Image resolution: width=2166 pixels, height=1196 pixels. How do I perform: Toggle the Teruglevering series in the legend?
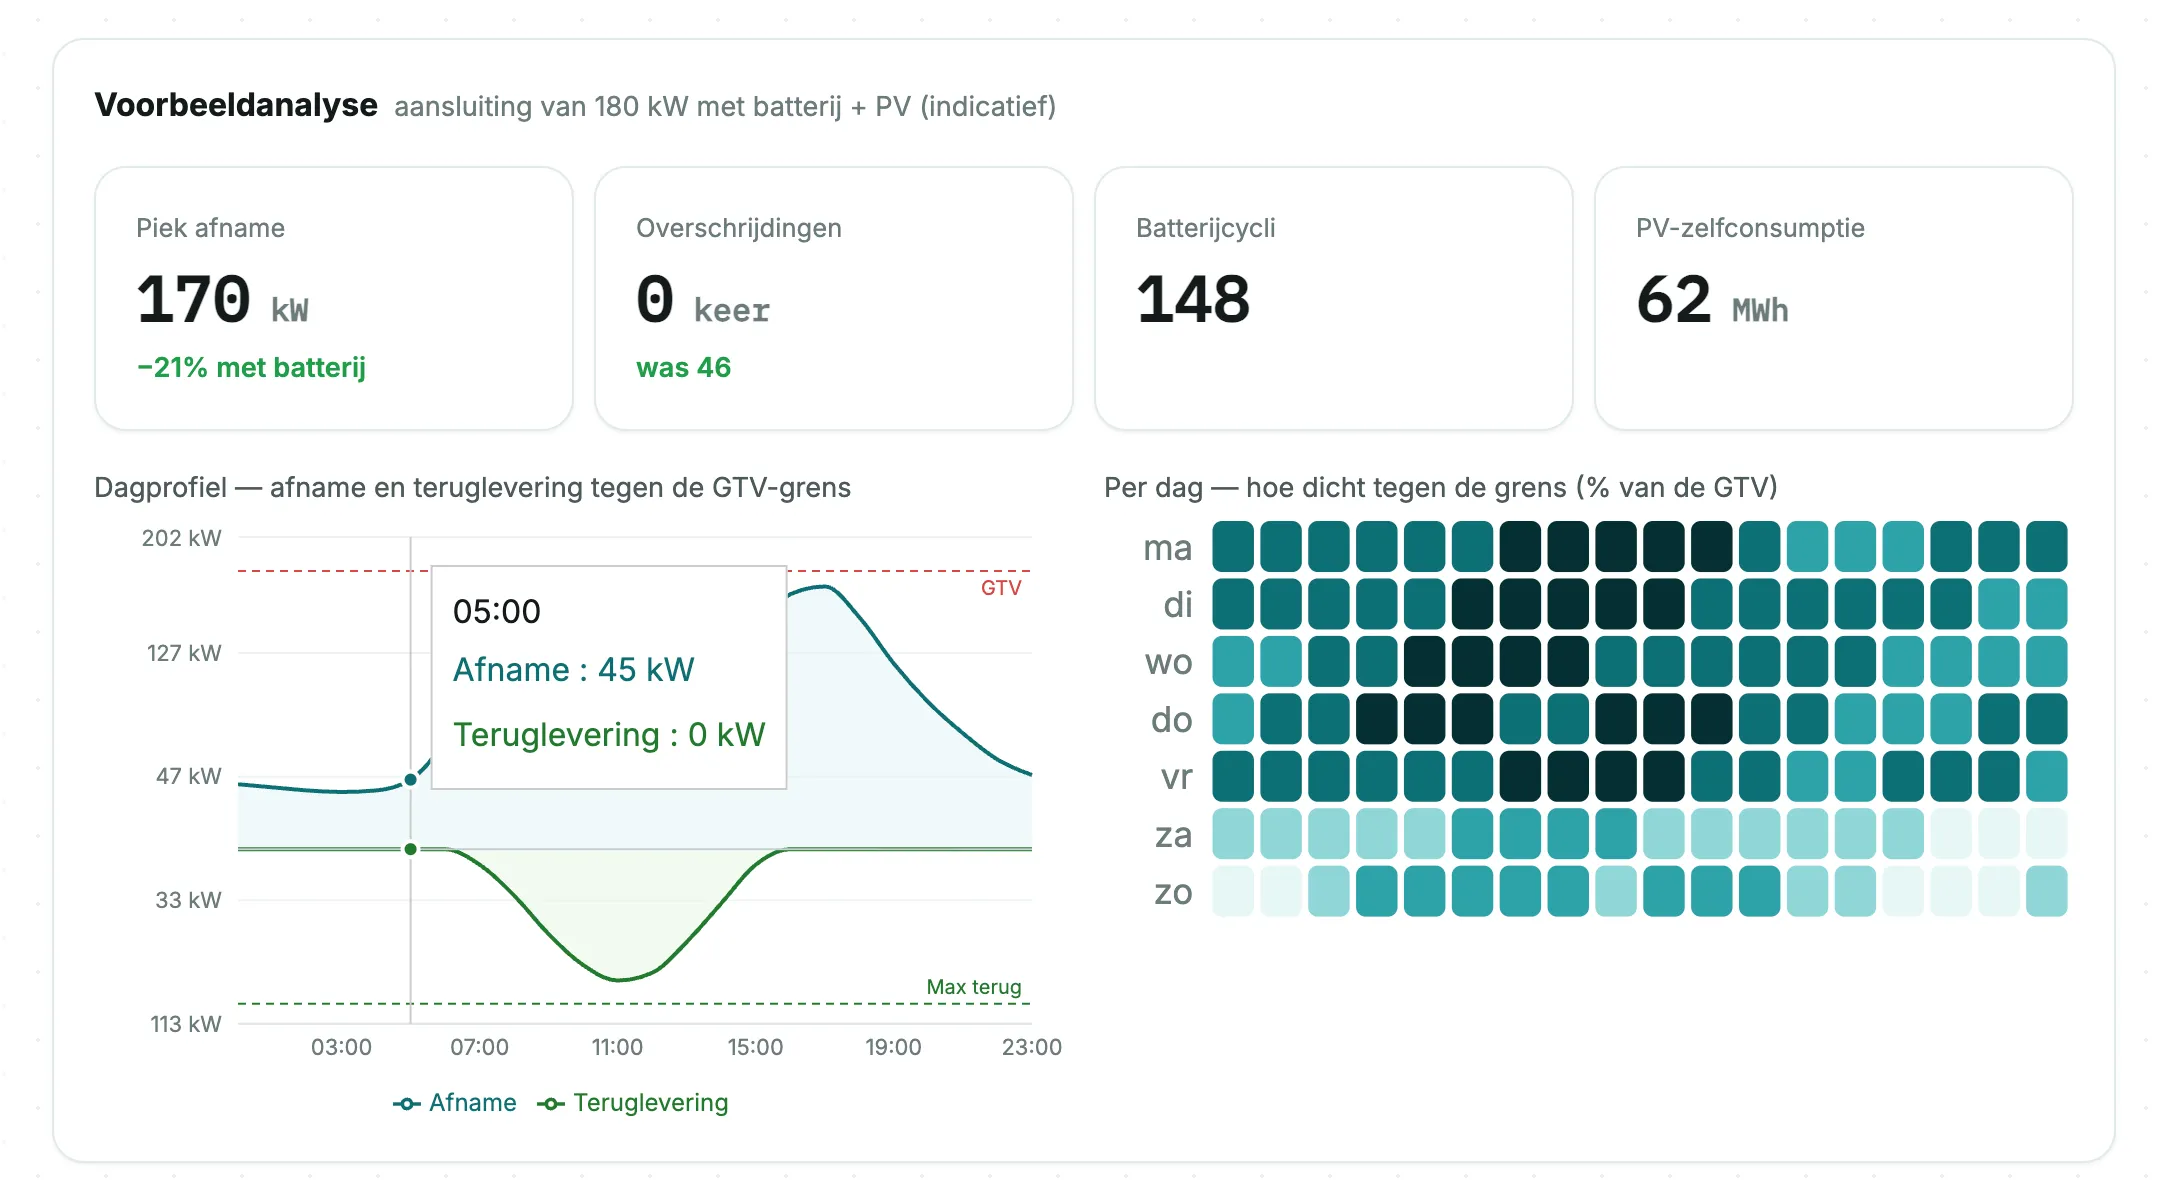coord(633,1103)
